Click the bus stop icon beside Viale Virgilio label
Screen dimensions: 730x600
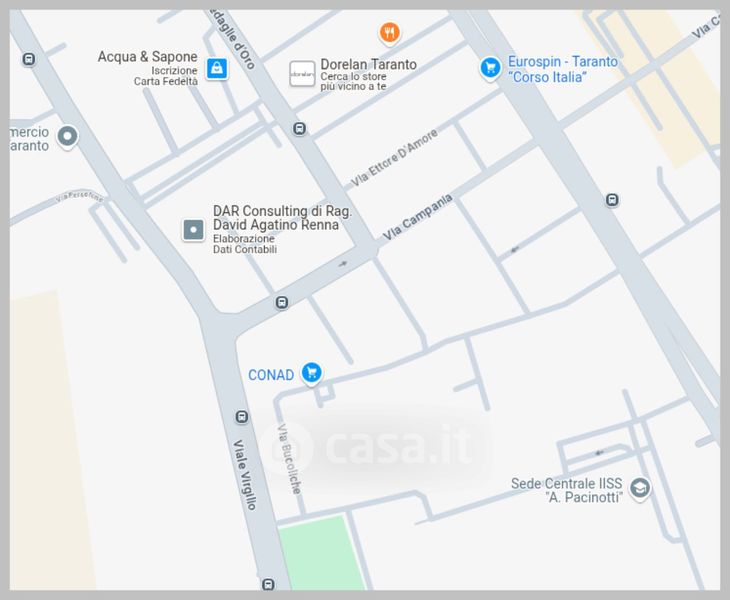(242, 417)
